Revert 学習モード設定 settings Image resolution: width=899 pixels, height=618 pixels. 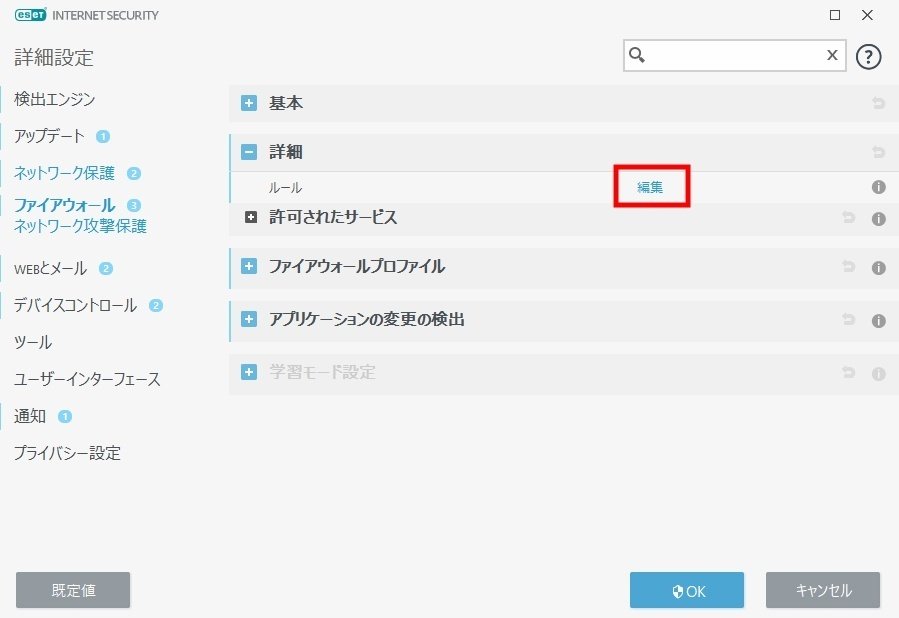[x=849, y=373]
